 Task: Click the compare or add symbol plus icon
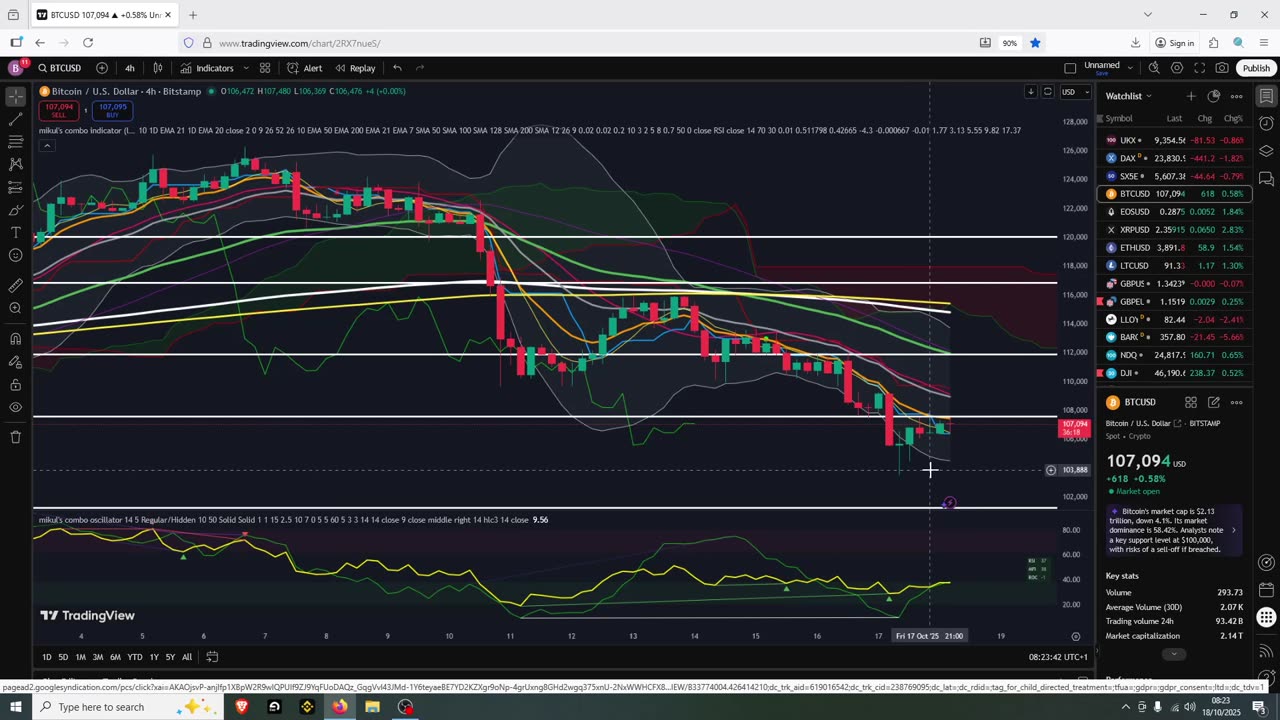tap(102, 68)
